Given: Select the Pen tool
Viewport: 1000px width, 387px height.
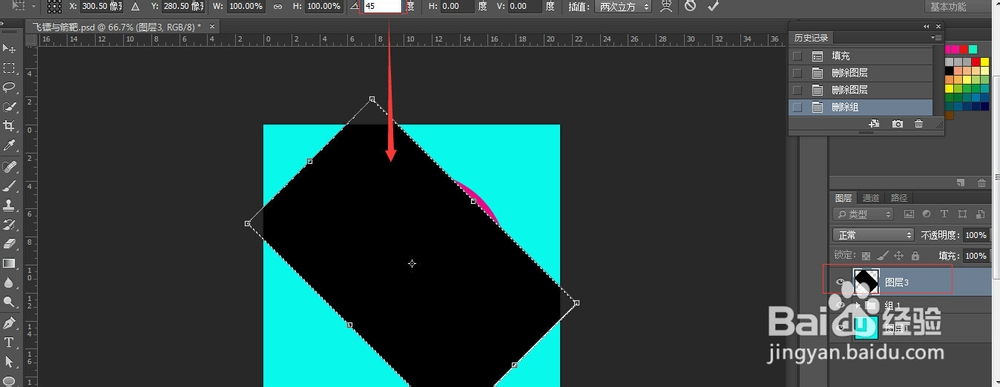Looking at the screenshot, I should [10, 323].
